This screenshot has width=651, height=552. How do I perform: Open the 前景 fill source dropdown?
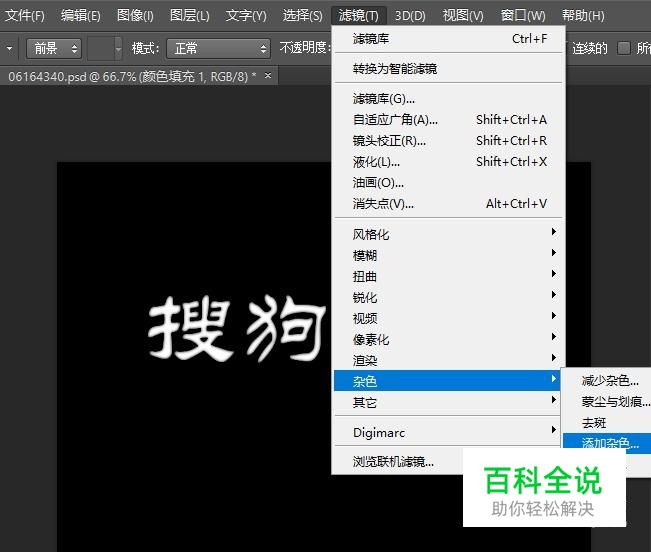click(54, 49)
